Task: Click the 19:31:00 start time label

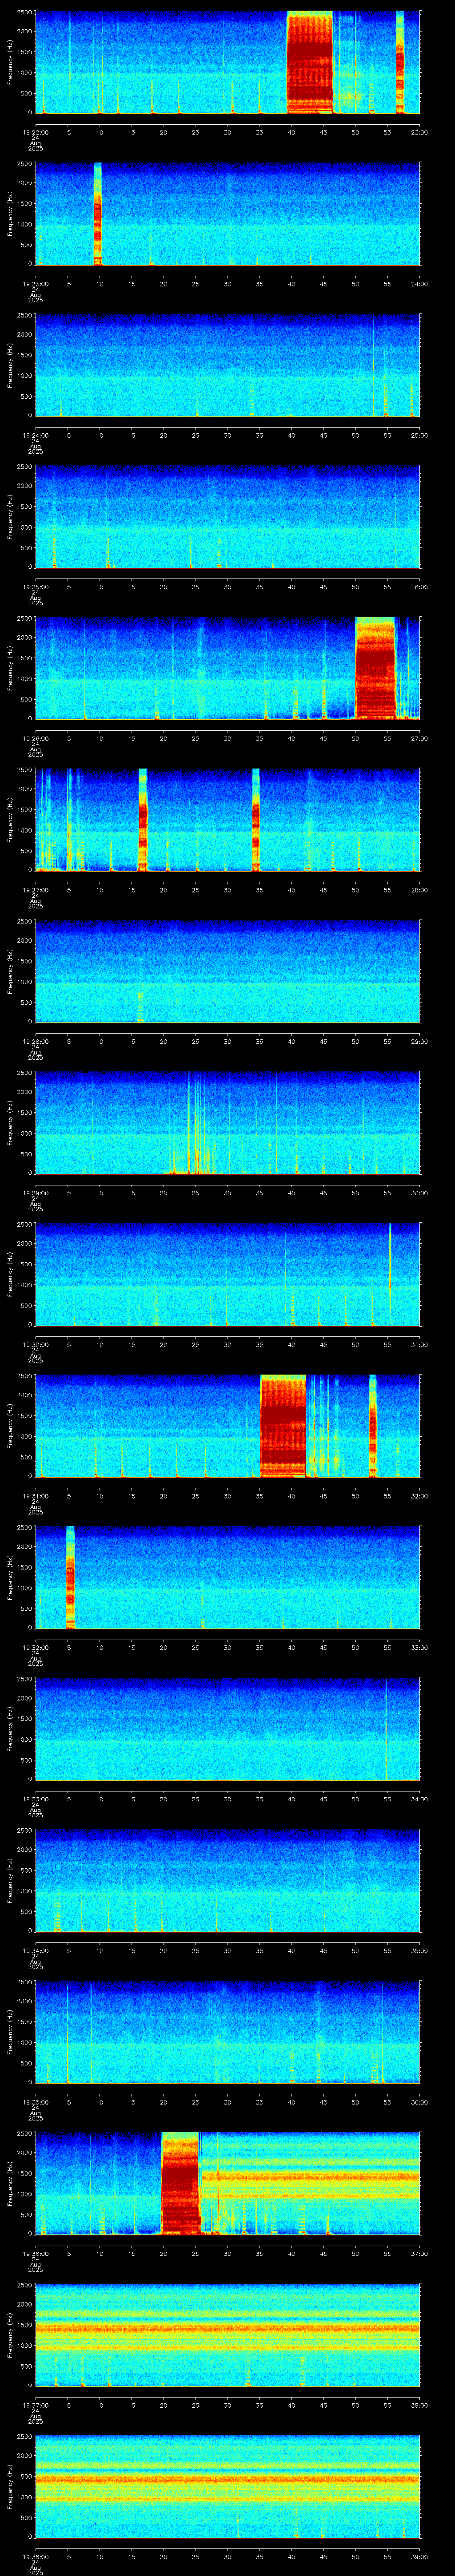Action: [x=35, y=1496]
